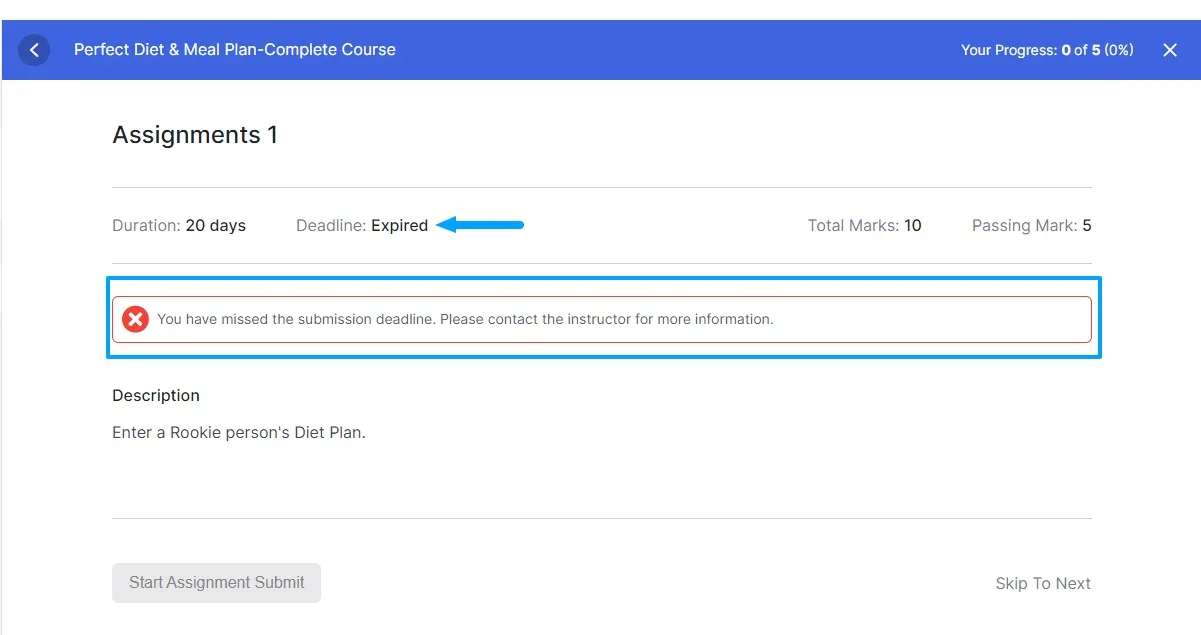Click the blue arrow pointing at Expired
The width and height of the screenshot is (1201, 635).
click(482, 225)
